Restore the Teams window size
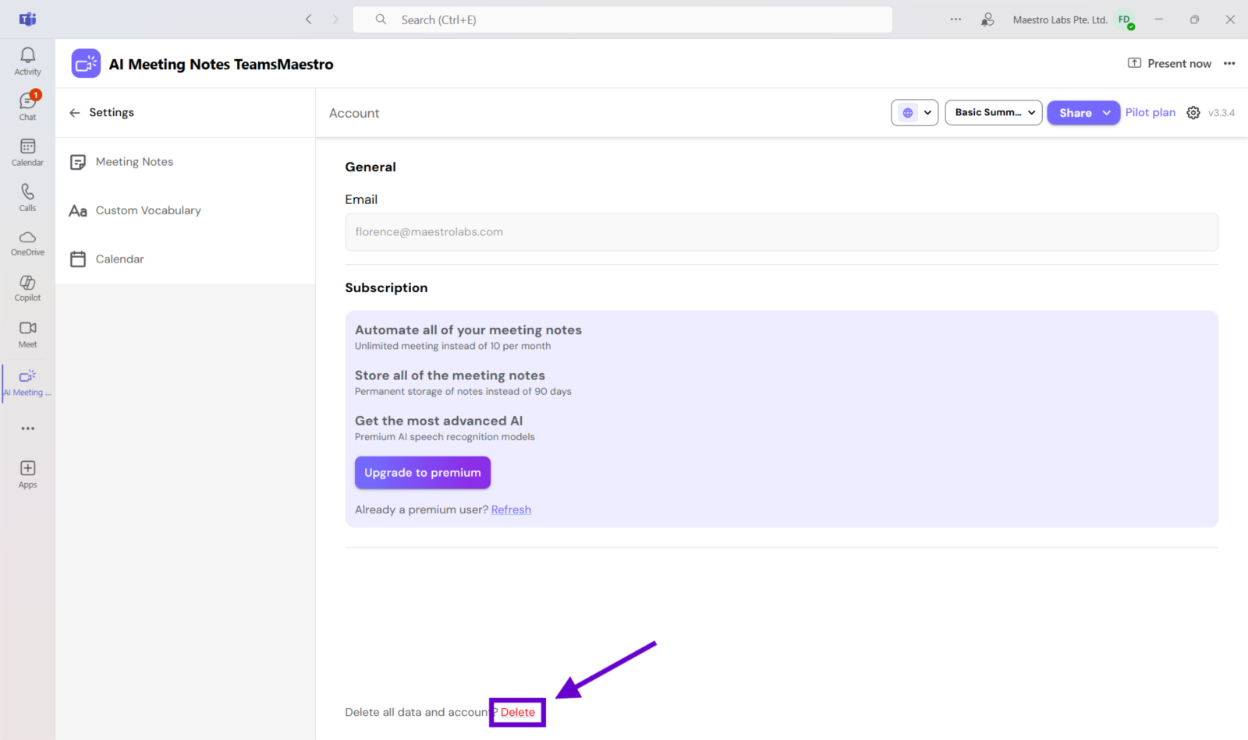Screen dimensions: 1248x740 pos(1194,19)
